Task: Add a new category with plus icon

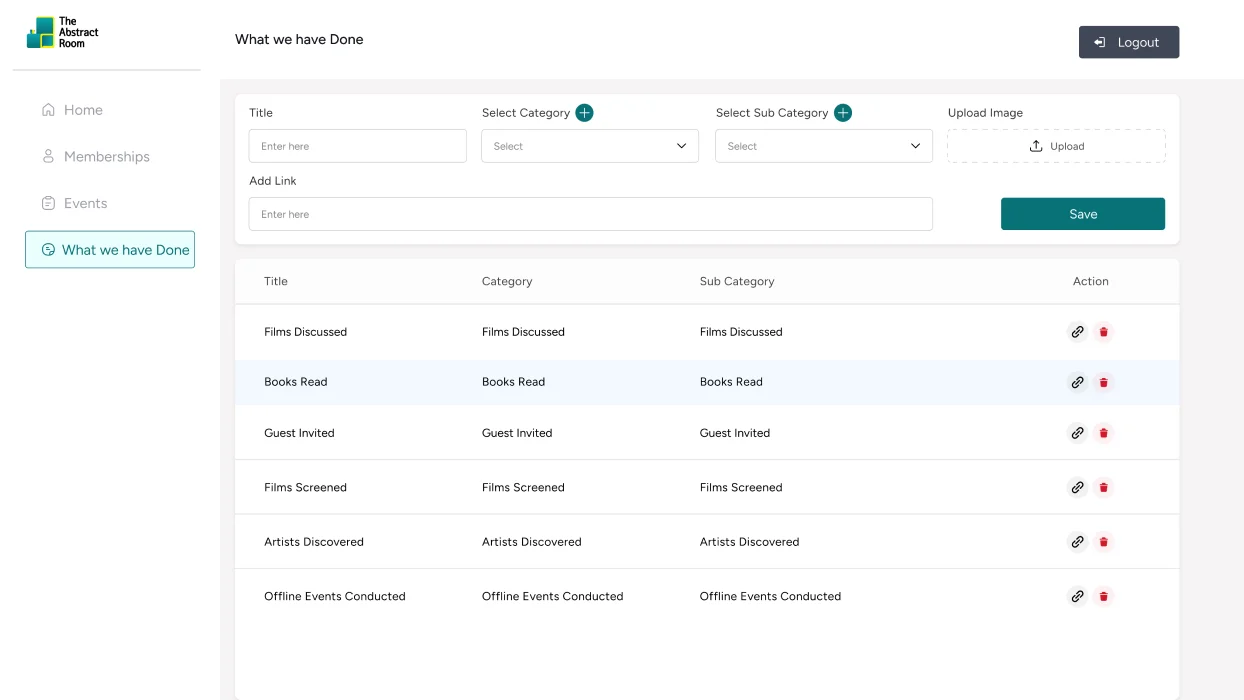Action: point(584,113)
